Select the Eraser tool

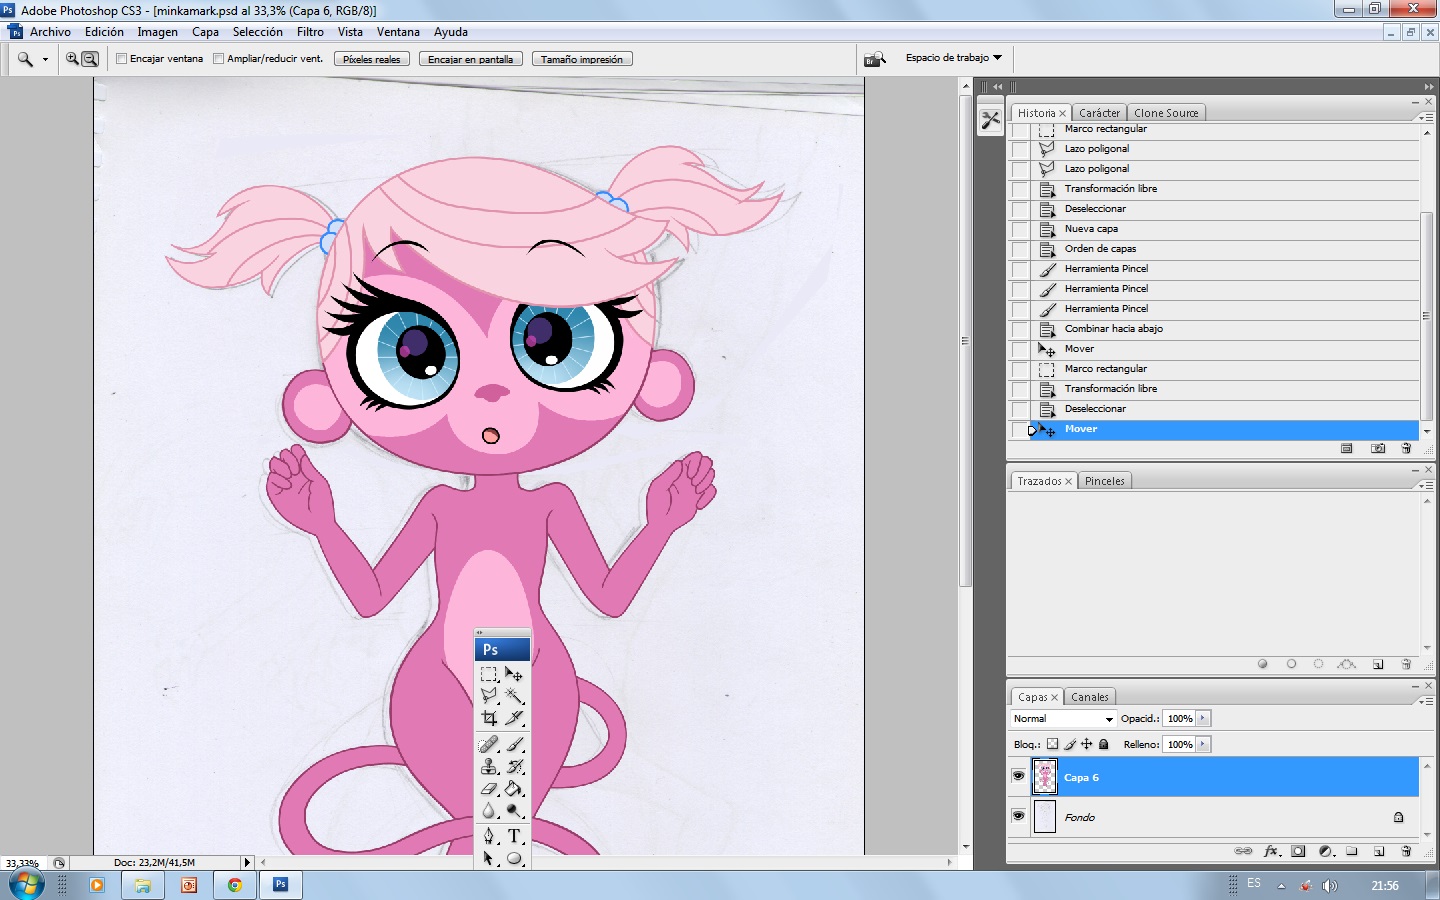tap(489, 789)
